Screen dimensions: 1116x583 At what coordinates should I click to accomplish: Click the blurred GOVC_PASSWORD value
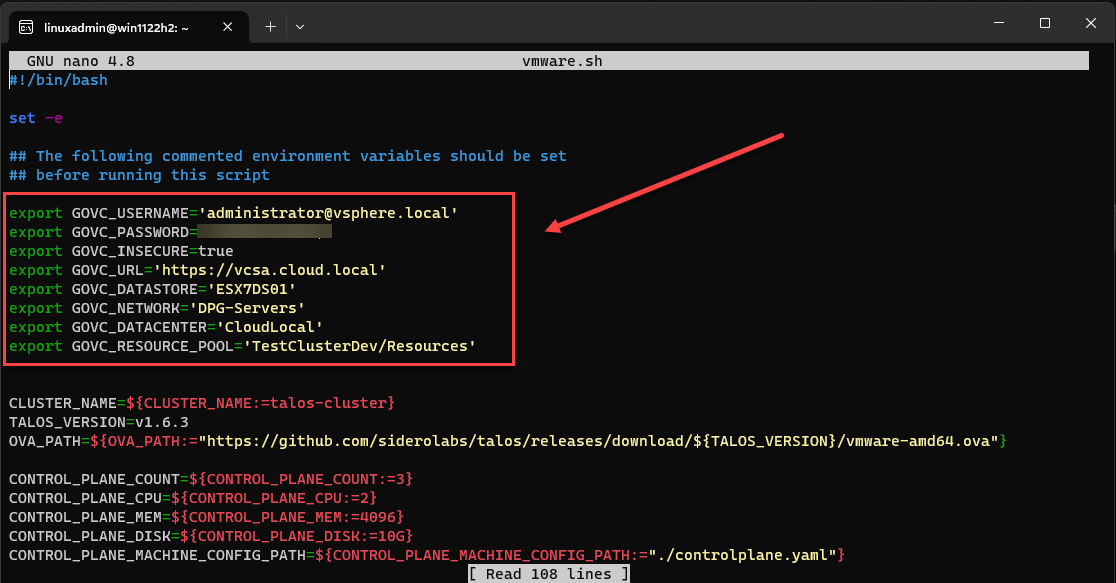(x=262, y=232)
